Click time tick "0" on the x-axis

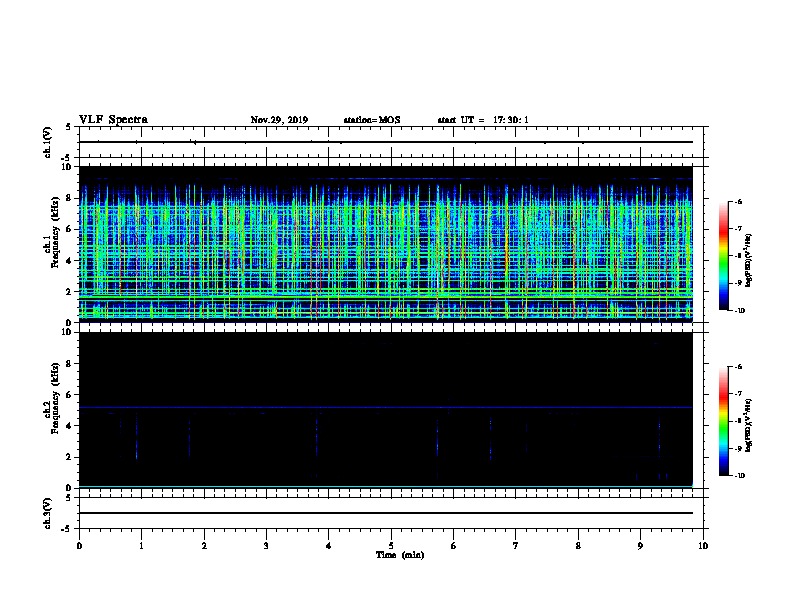[x=79, y=546]
